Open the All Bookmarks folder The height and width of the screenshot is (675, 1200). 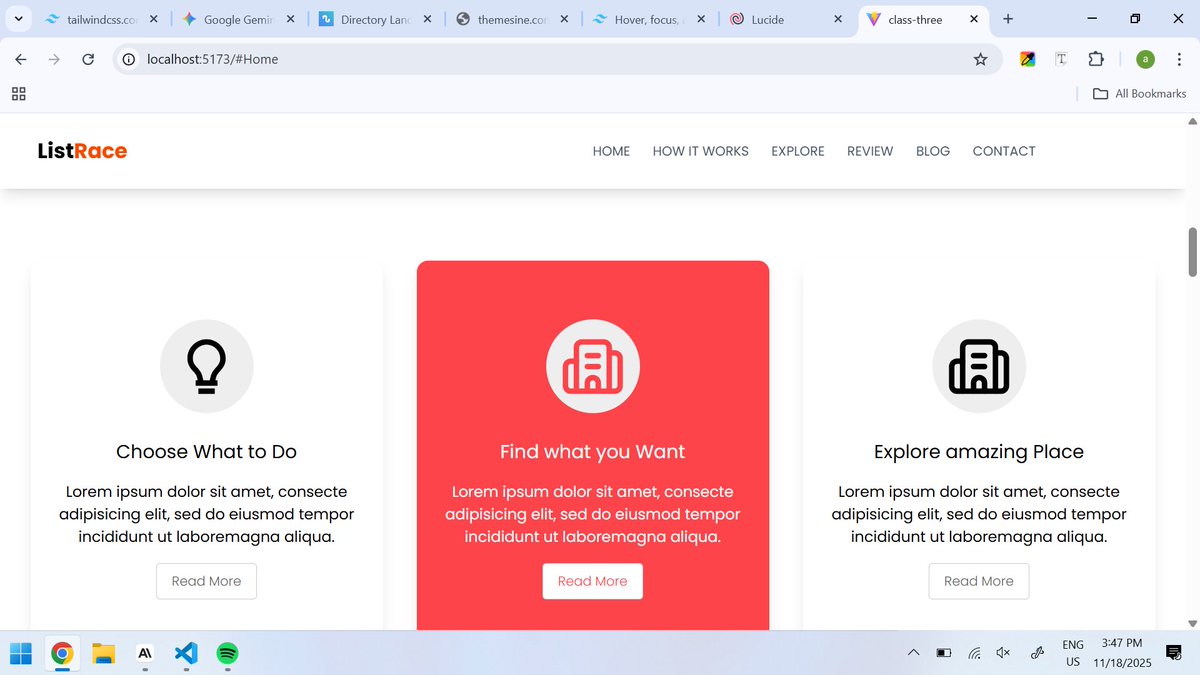pos(1139,93)
